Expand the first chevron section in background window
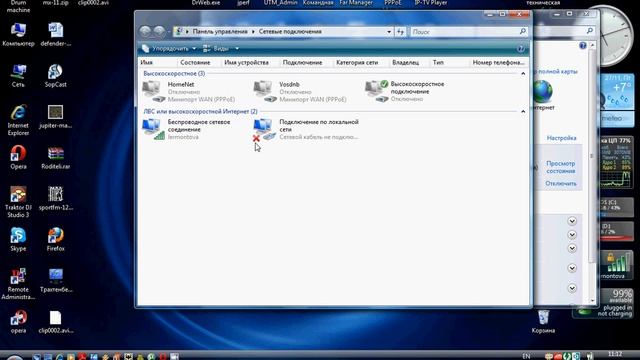This screenshot has width=640, height=360. (572, 221)
